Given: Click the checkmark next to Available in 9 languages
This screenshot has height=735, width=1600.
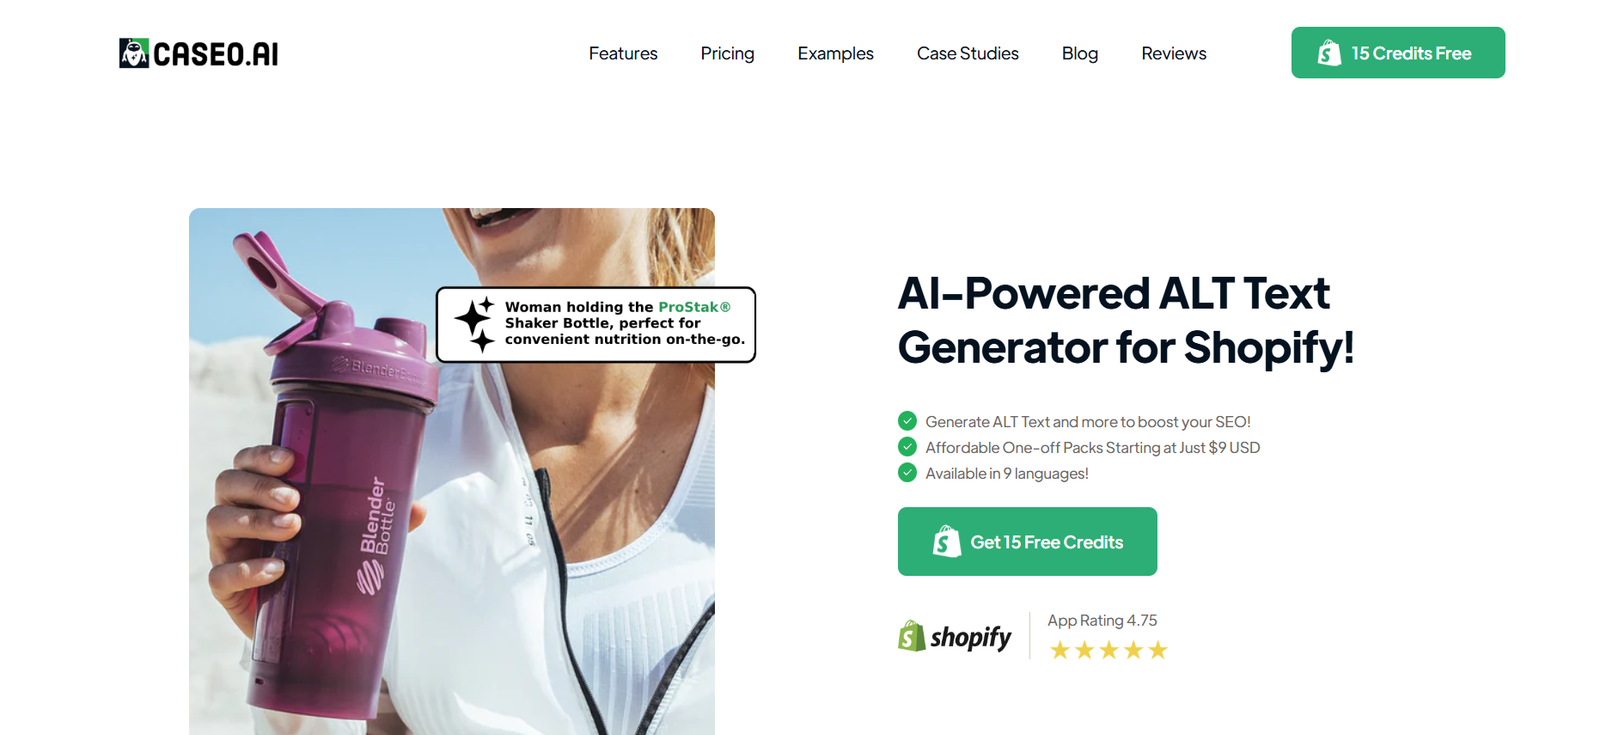Looking at the screenshot, I should (x=907, y=473).
